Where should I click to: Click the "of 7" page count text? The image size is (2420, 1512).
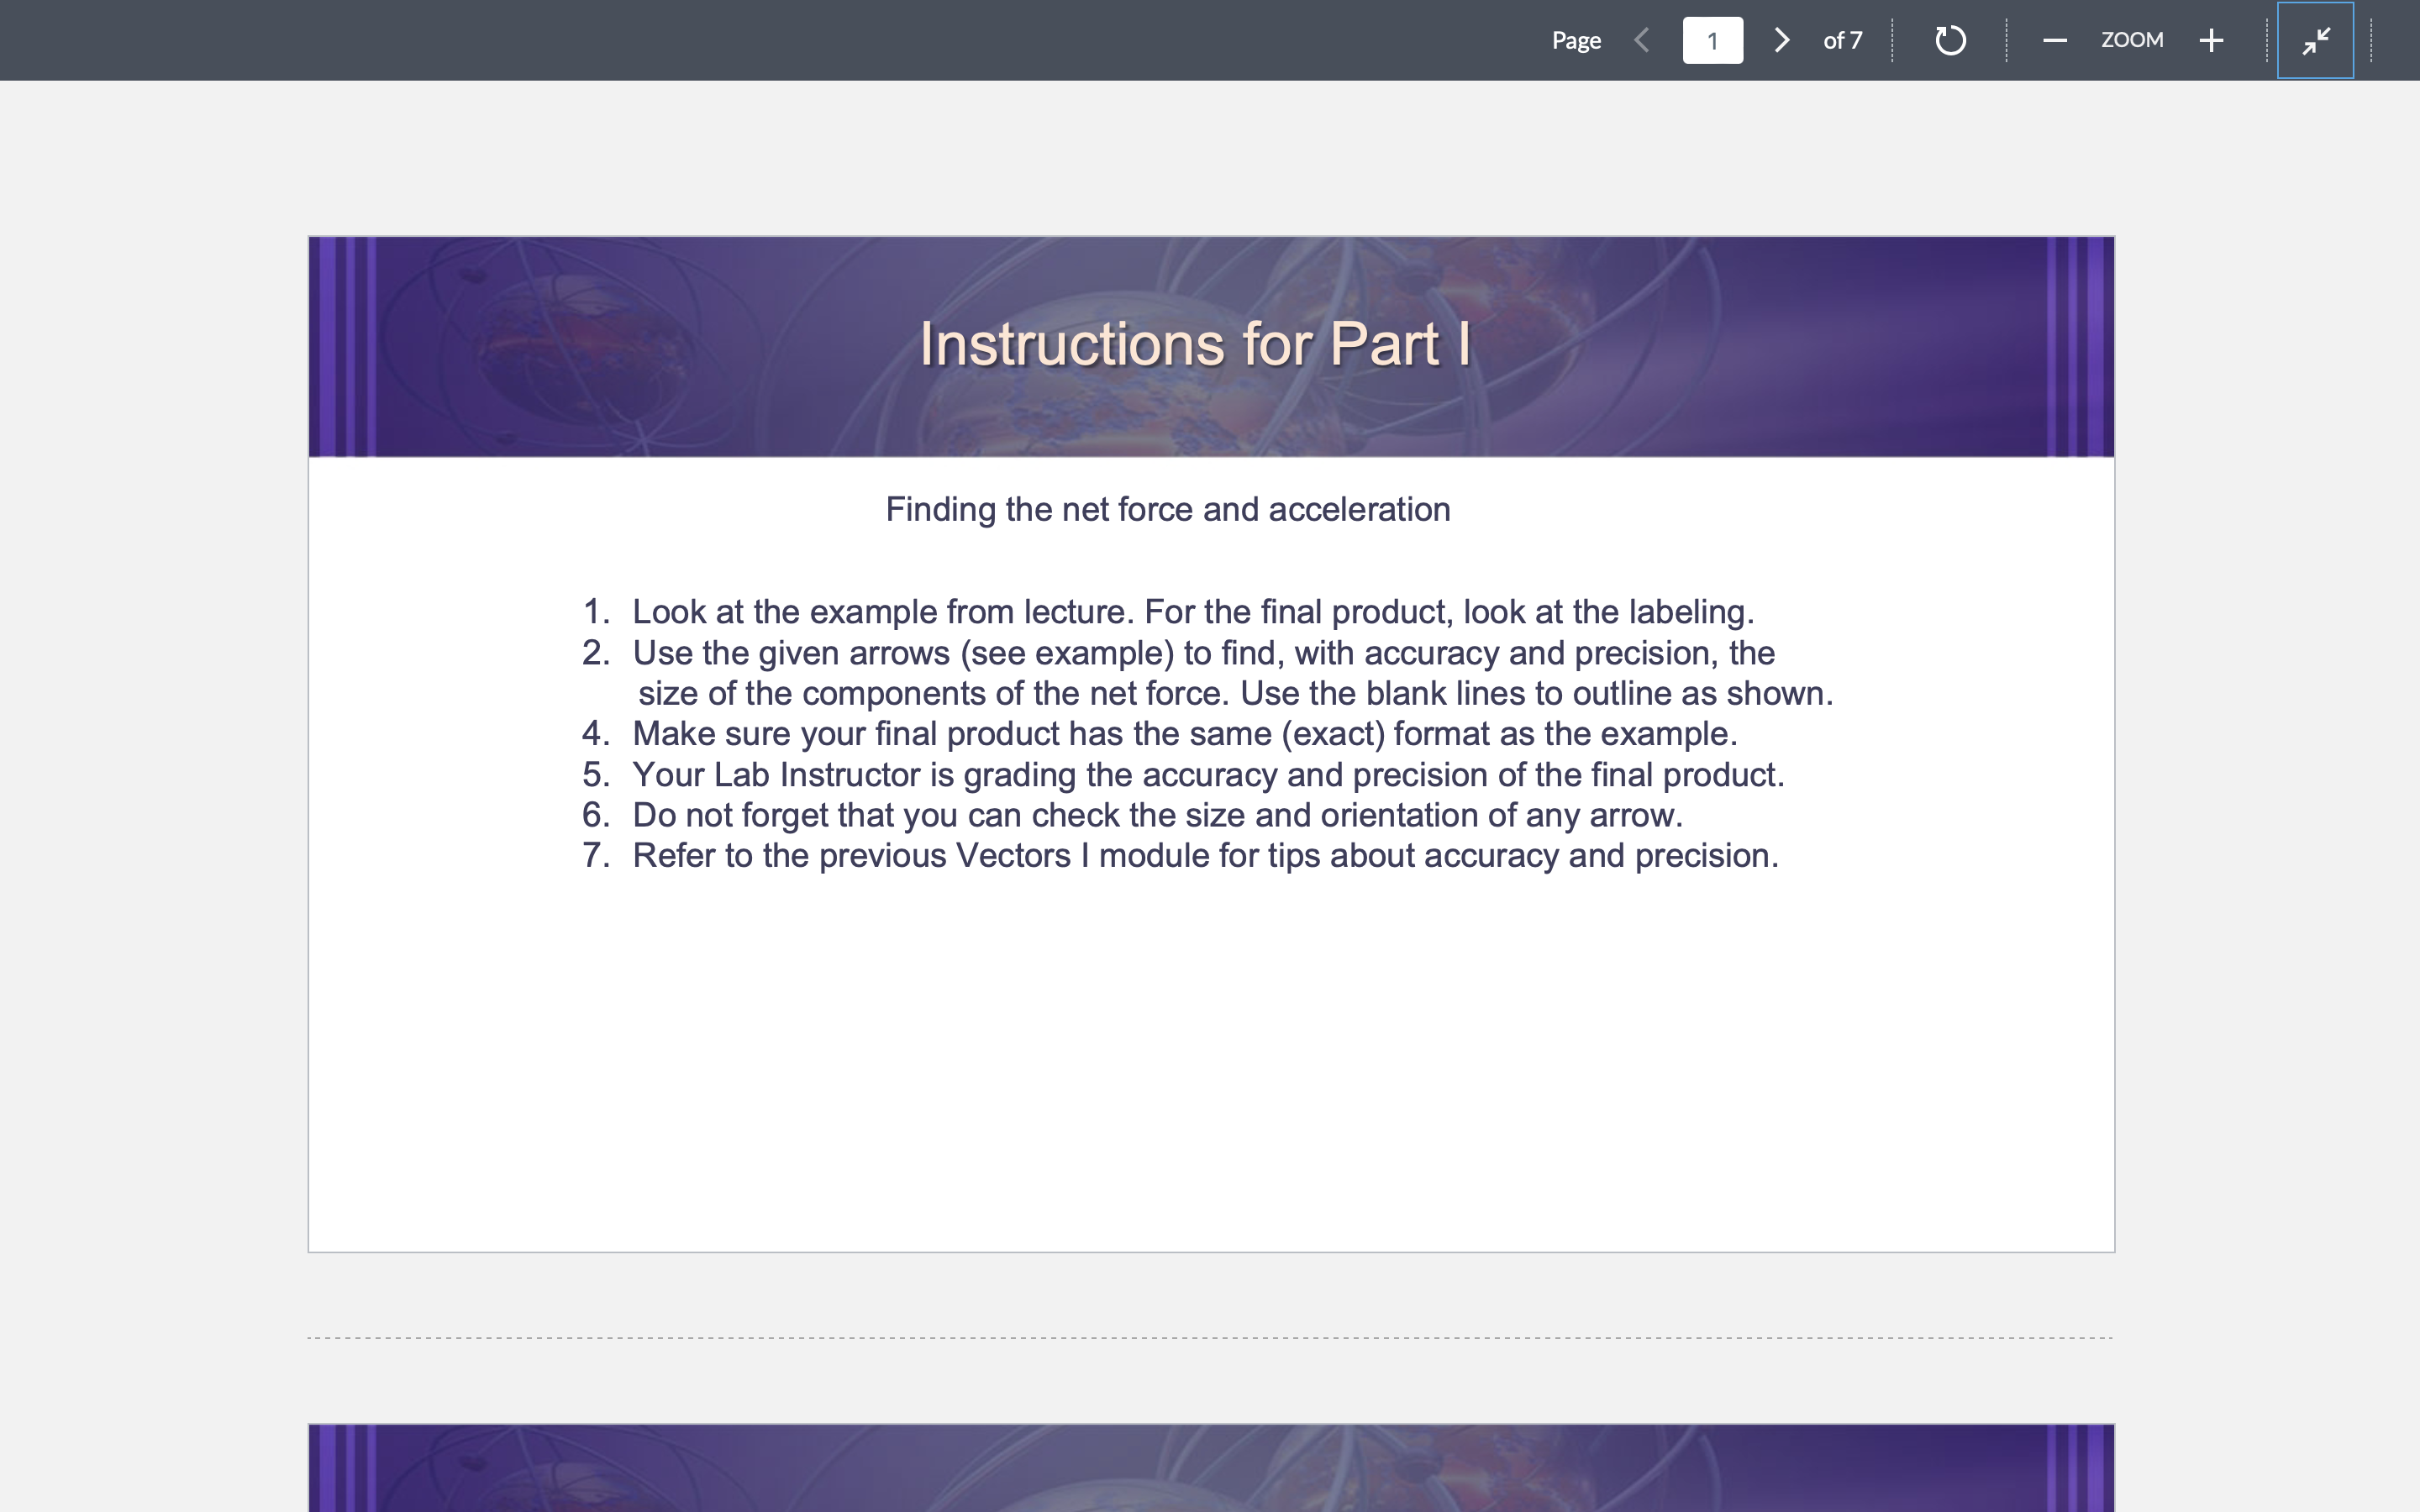[x=1842, y=40]
